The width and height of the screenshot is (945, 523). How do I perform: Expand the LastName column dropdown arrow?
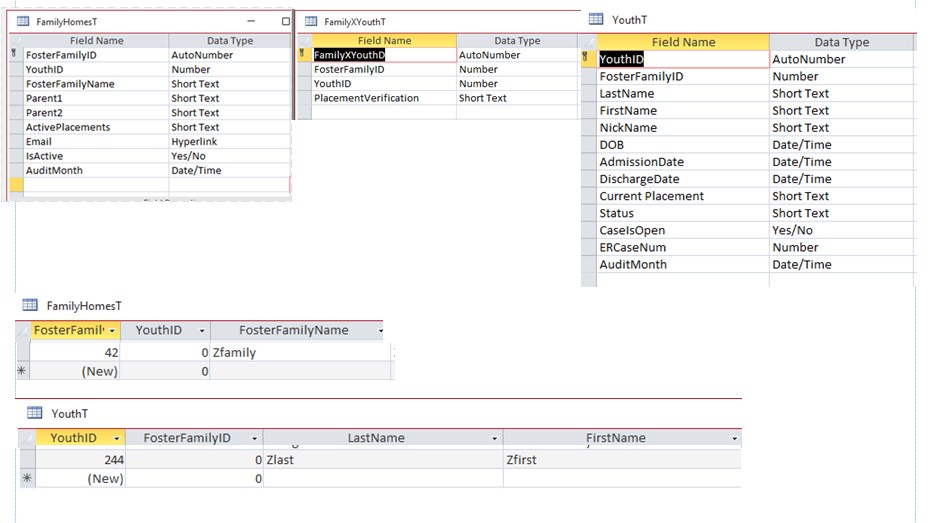tap(494, 439)
